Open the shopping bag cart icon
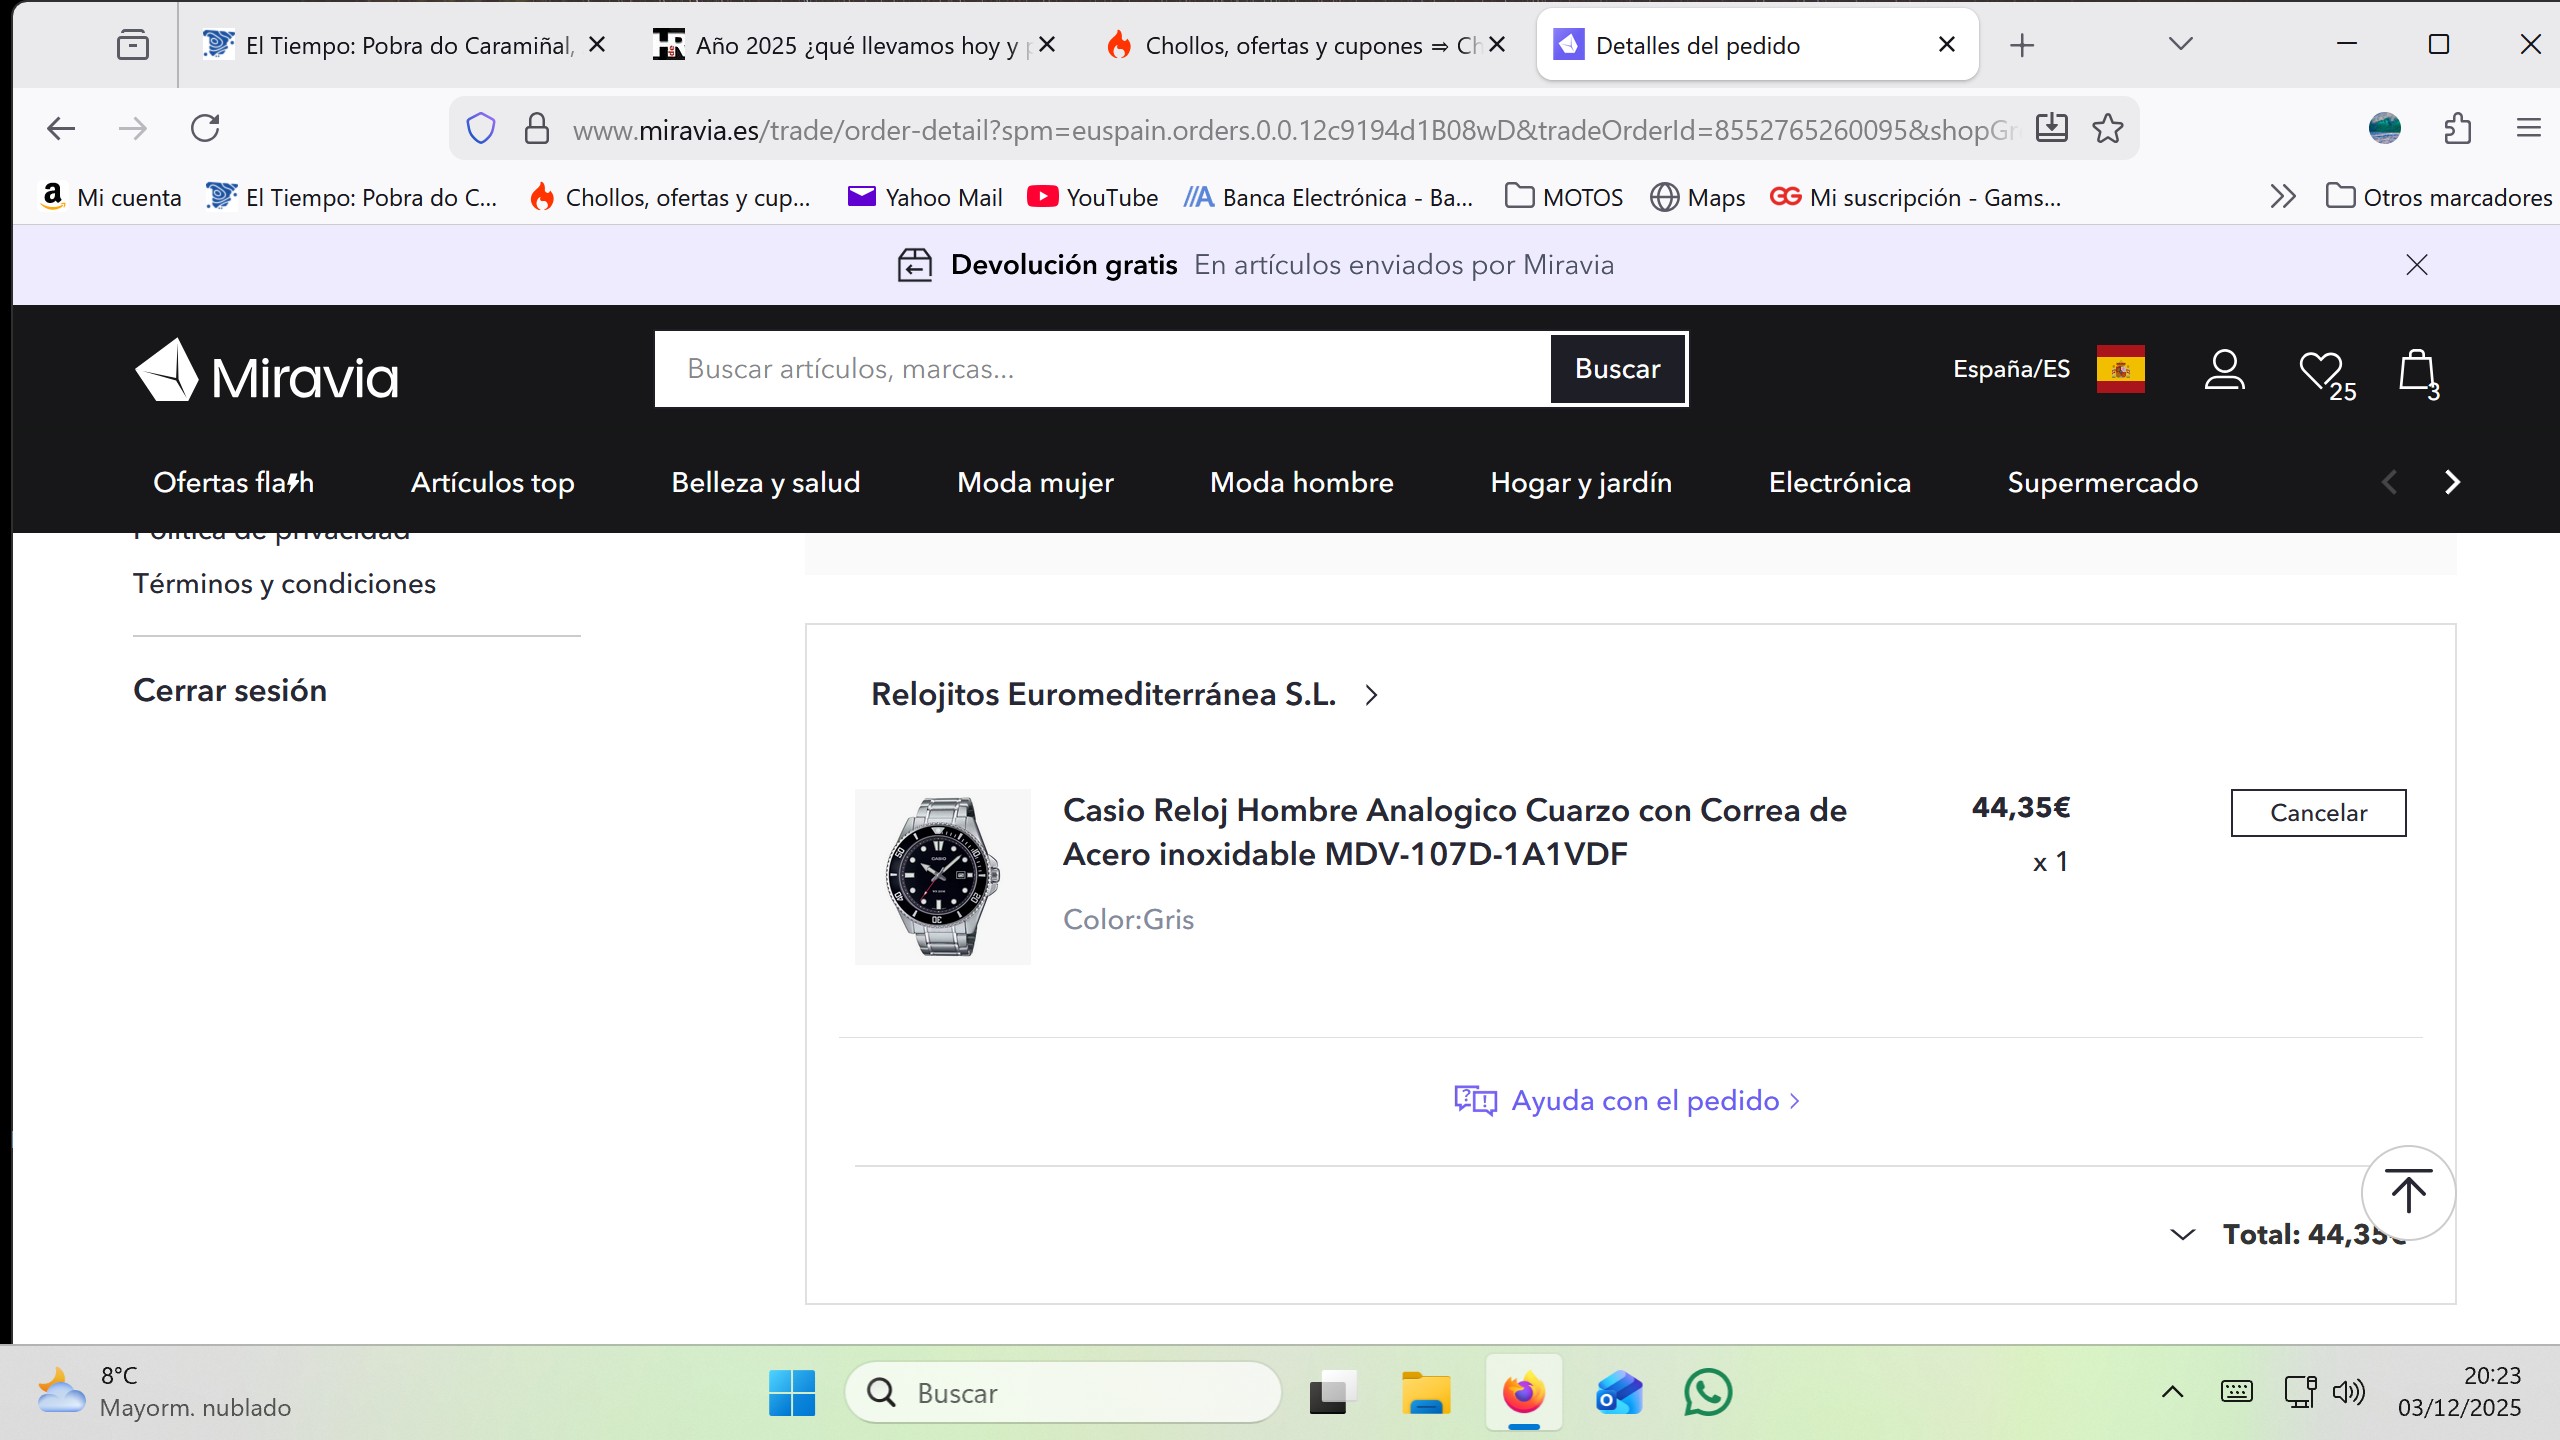The height and width of the screenshot is (1440, 2560). [x=2416, y=372]
